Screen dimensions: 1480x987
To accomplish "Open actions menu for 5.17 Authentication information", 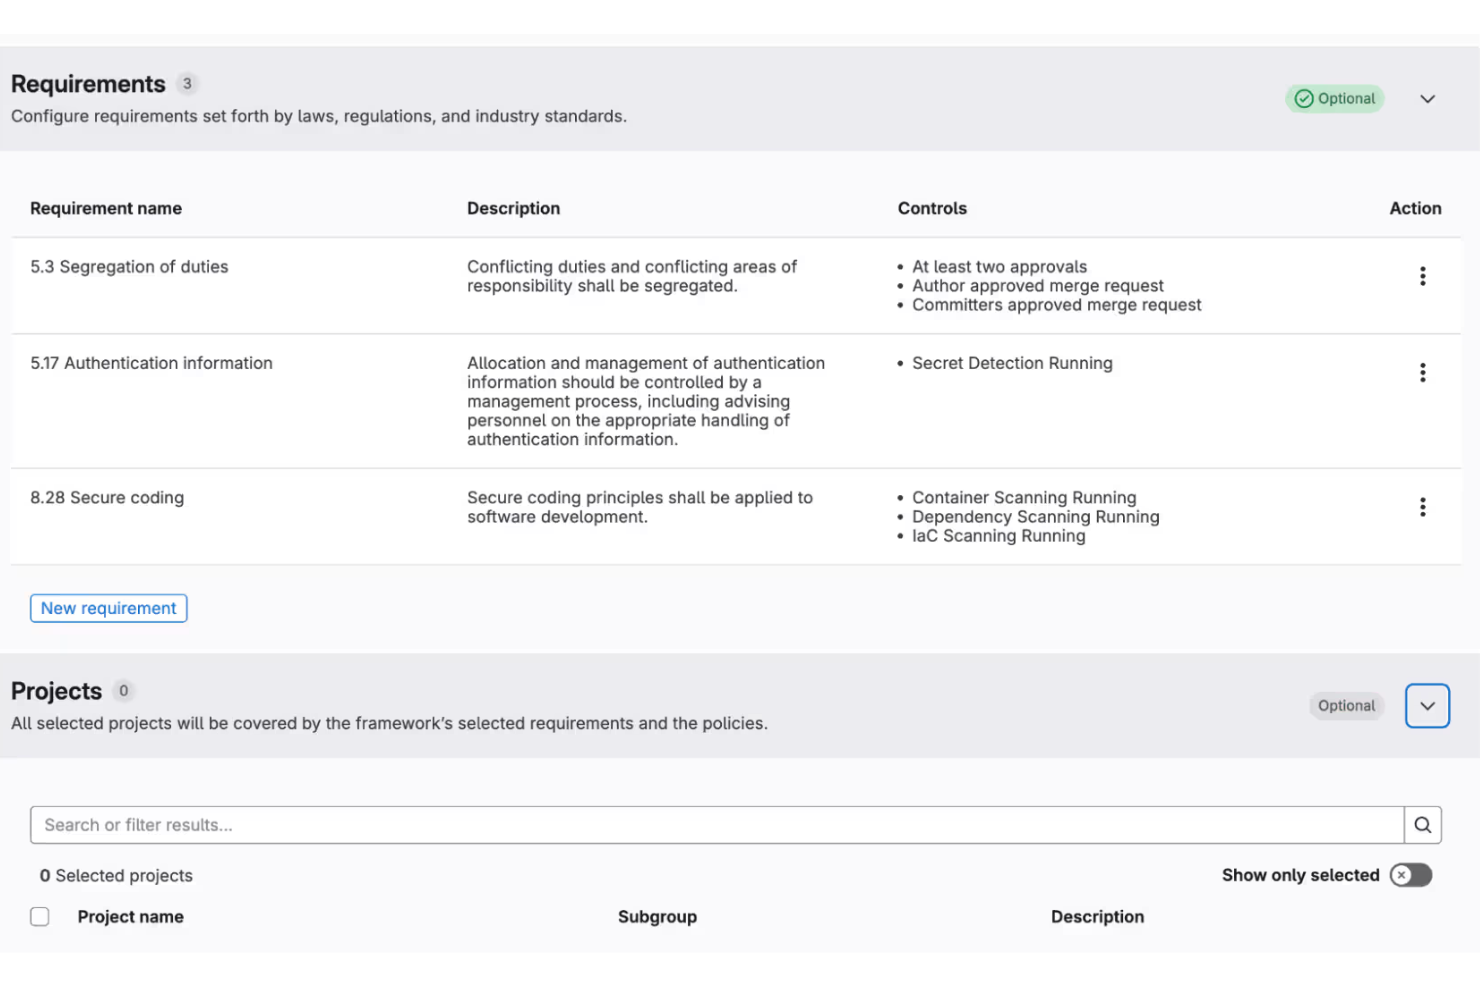I will [1422, 372].
